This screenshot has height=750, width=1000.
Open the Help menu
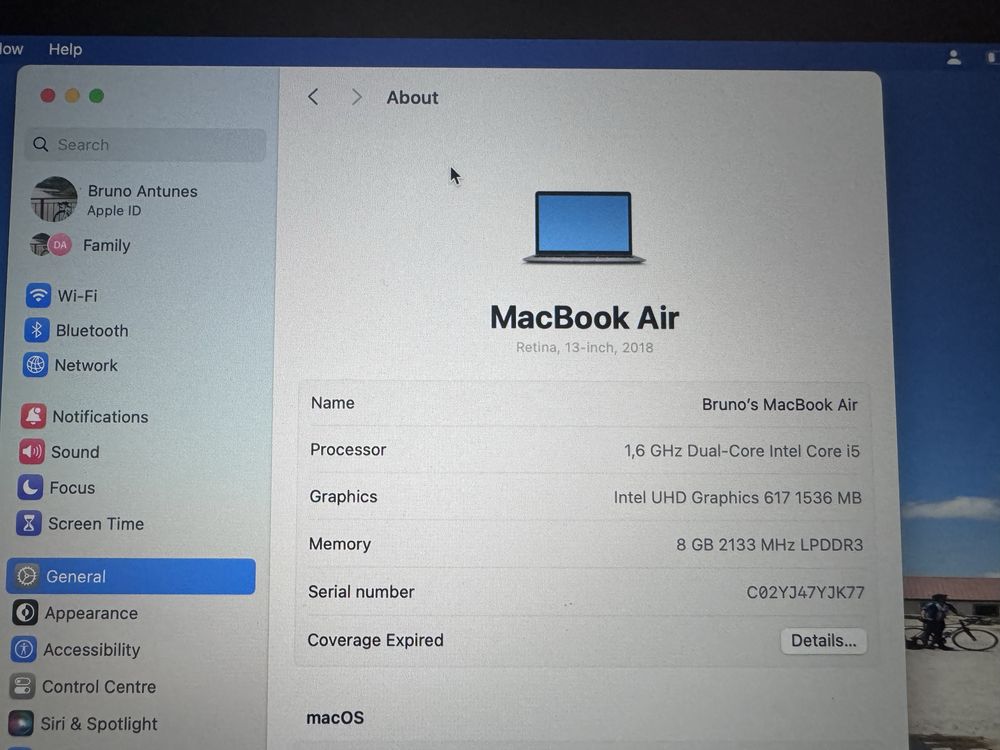pos(65,49)
